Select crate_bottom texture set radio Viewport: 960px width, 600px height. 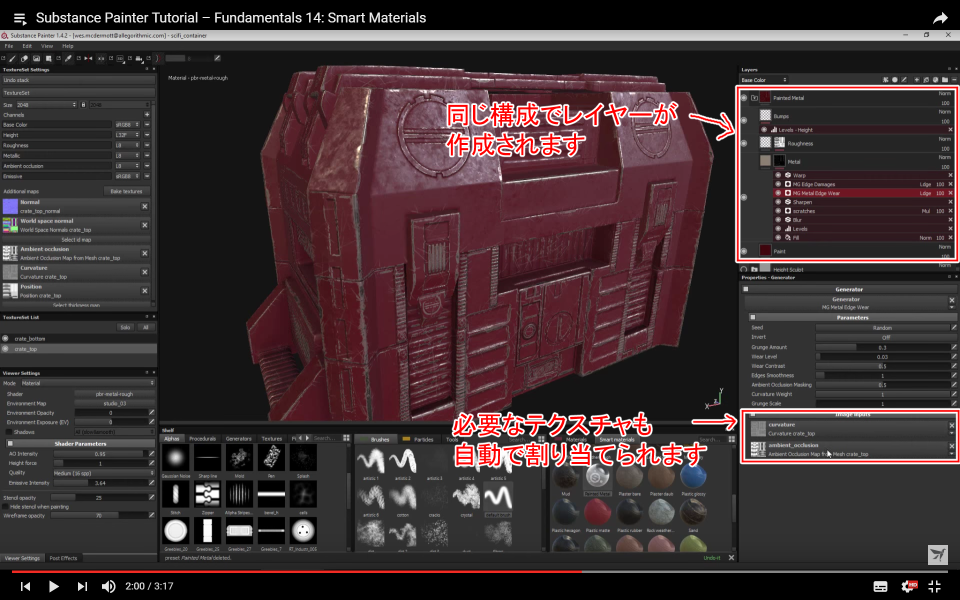coord(6,339)
